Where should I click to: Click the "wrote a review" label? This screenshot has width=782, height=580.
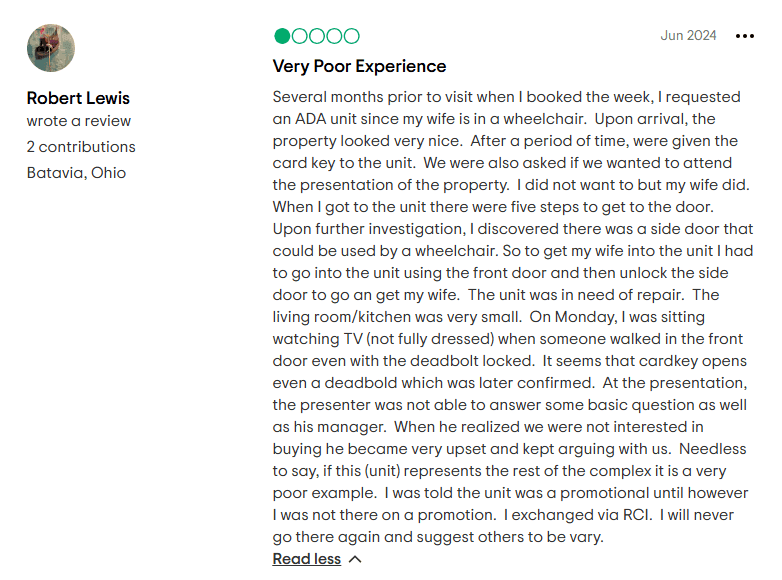click(79, 121)
